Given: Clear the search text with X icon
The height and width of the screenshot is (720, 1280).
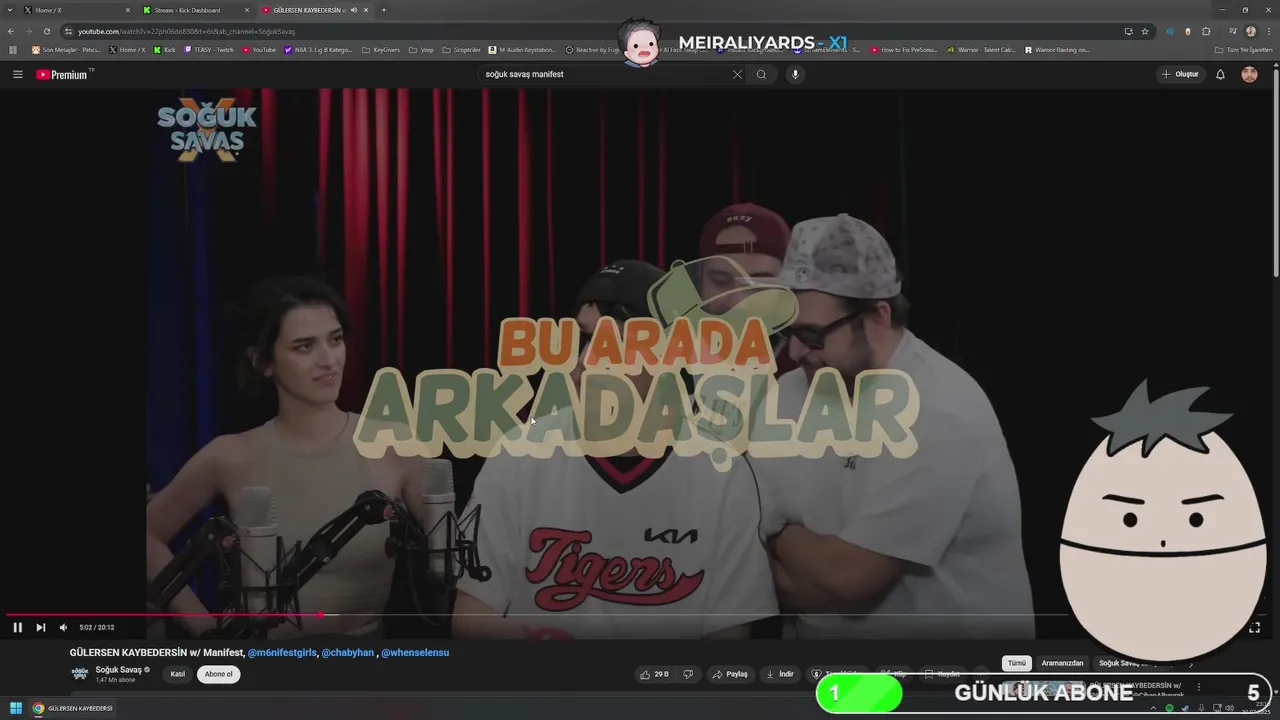Looking at the screenshot, I should point(737,74).
